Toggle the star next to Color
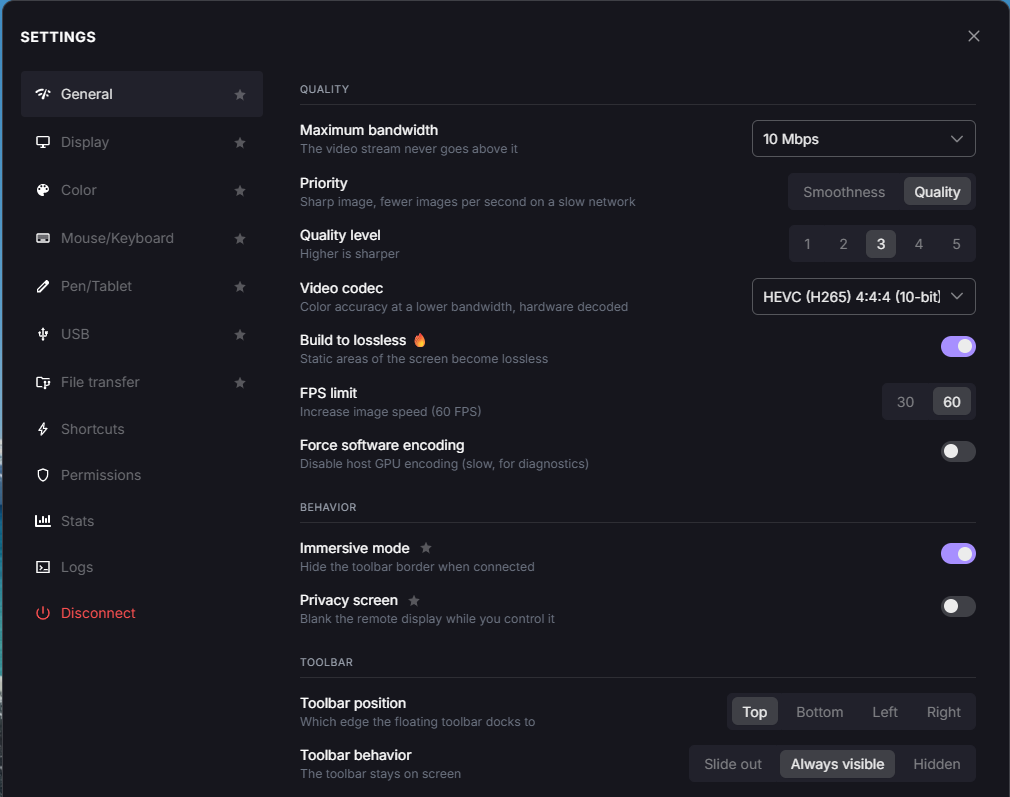The width and height of the screenshot is (1010, 797). [x=240, y=190]
